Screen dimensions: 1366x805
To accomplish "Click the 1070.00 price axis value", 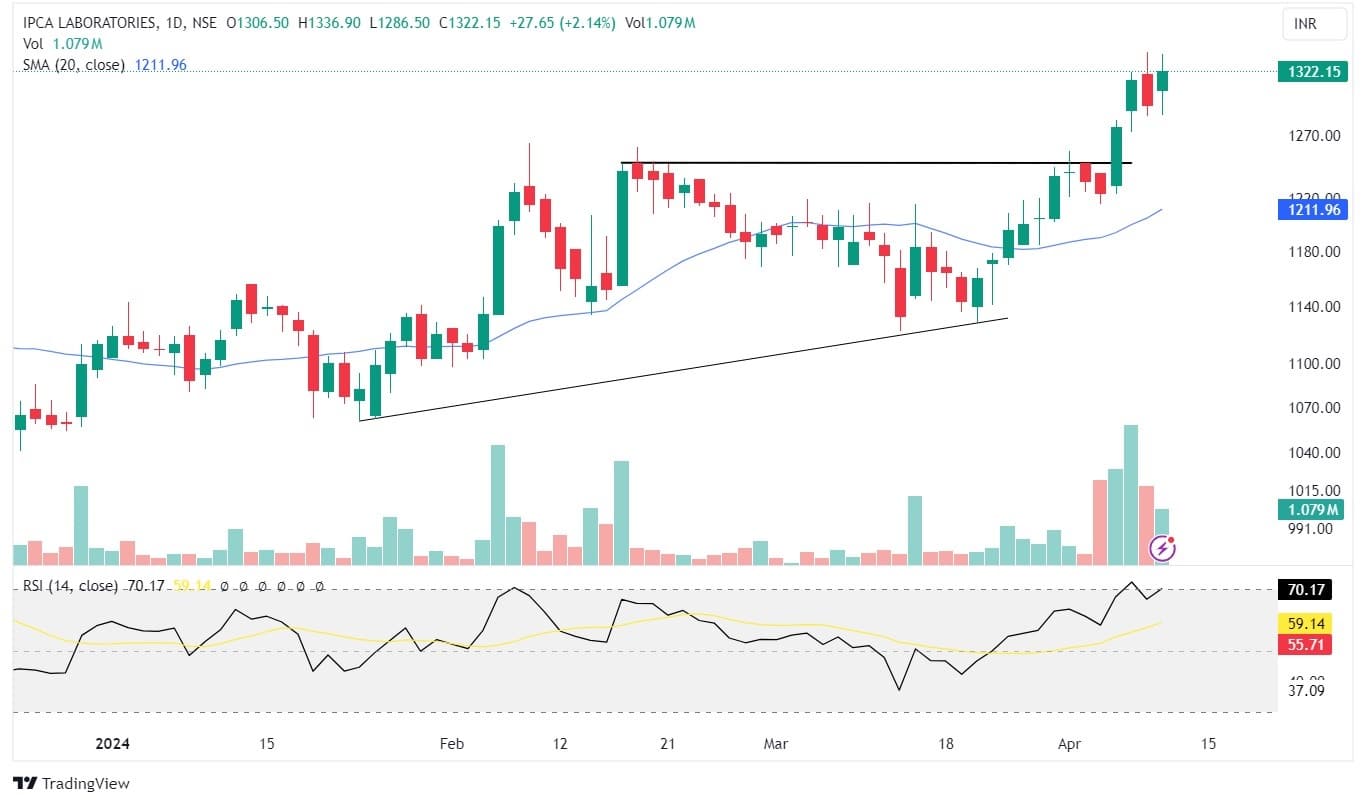I will [1312, 408].
